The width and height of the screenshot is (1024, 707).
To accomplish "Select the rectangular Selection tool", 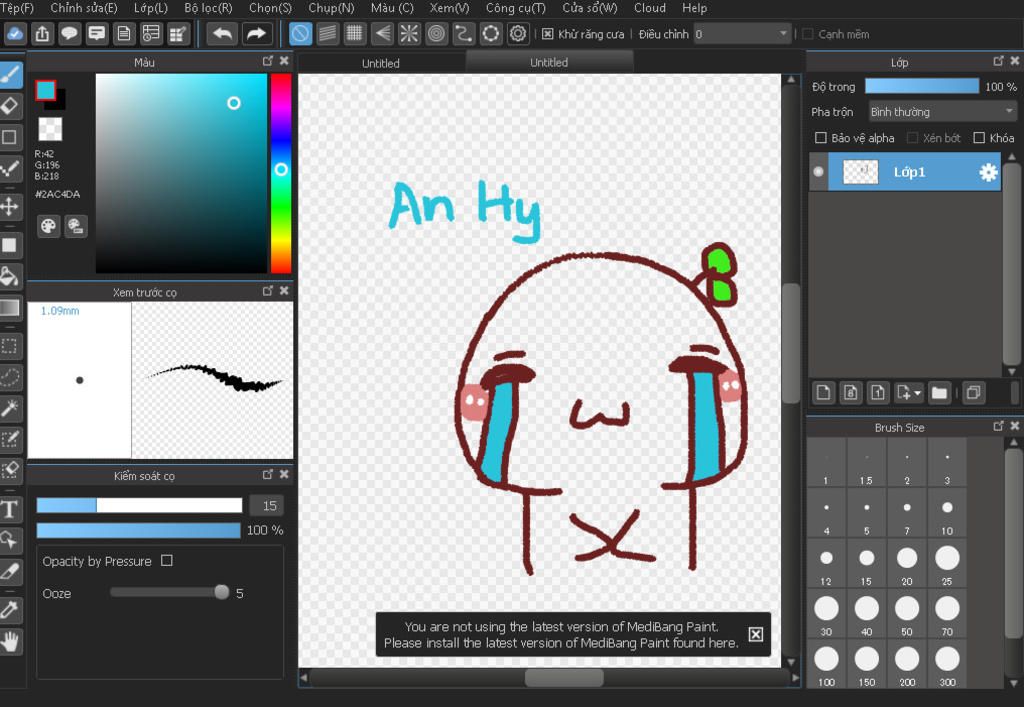I will point(10,345).
